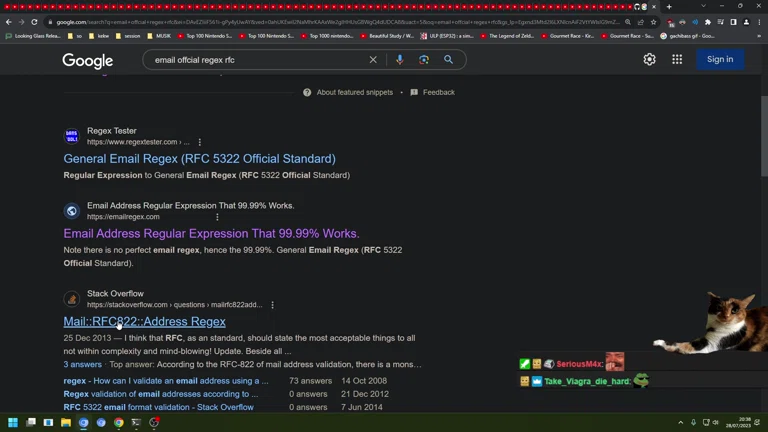Click the voice search microphone icon
This screenshot has width=768, height=432.
400,60
